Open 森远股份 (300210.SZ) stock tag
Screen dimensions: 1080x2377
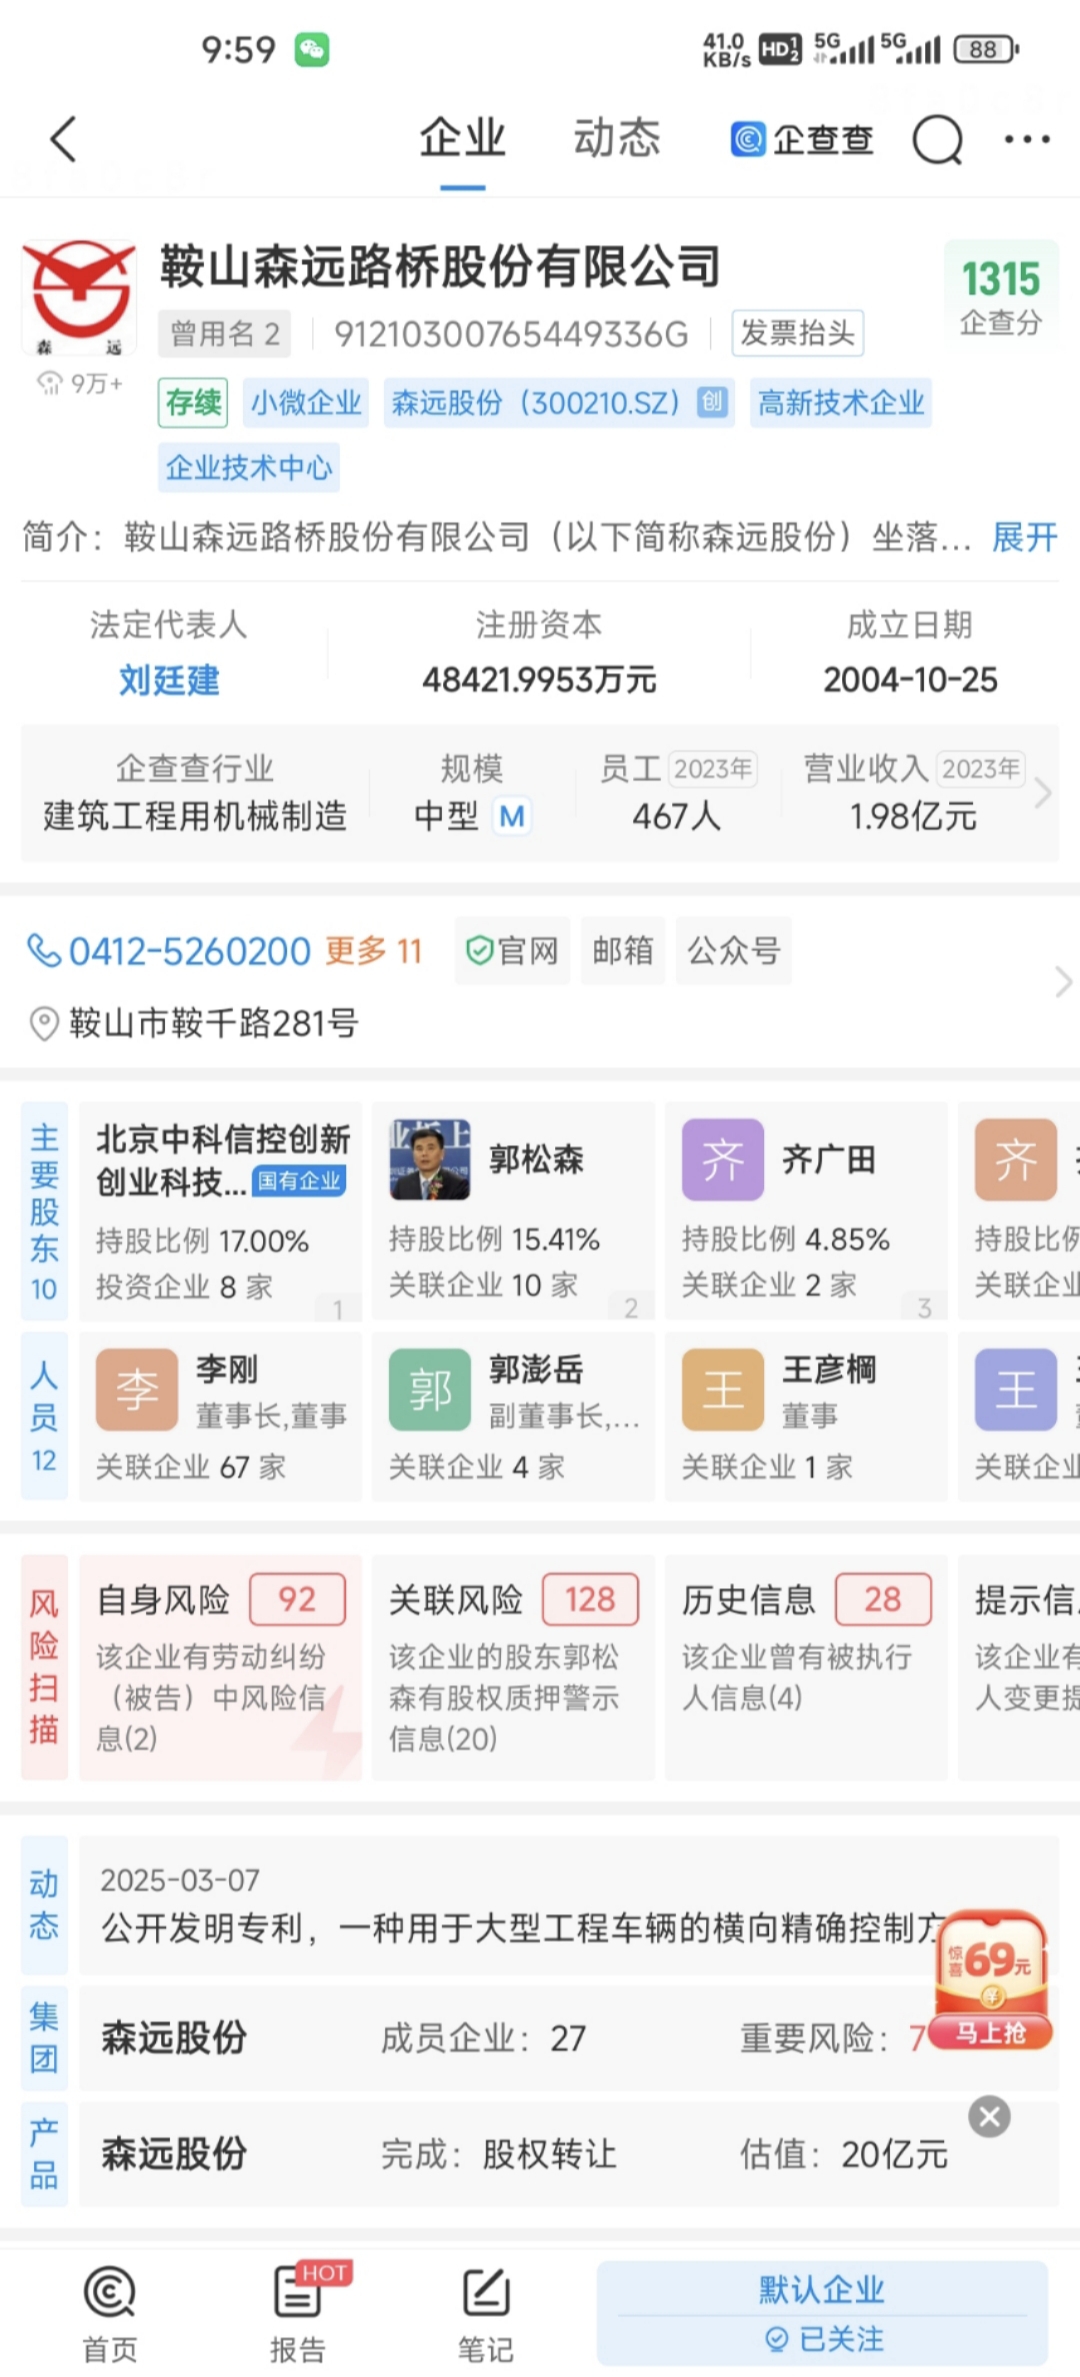[x=559, y=403]
